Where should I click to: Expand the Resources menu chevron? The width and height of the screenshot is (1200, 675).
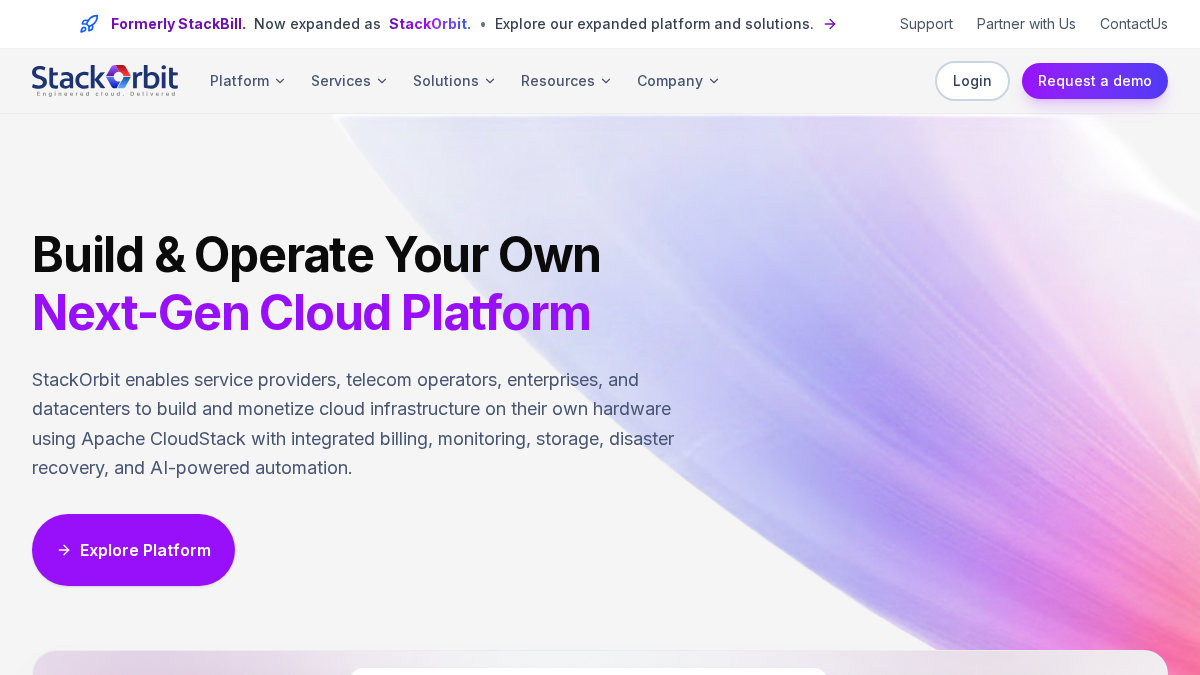click(x=606, y=81)
